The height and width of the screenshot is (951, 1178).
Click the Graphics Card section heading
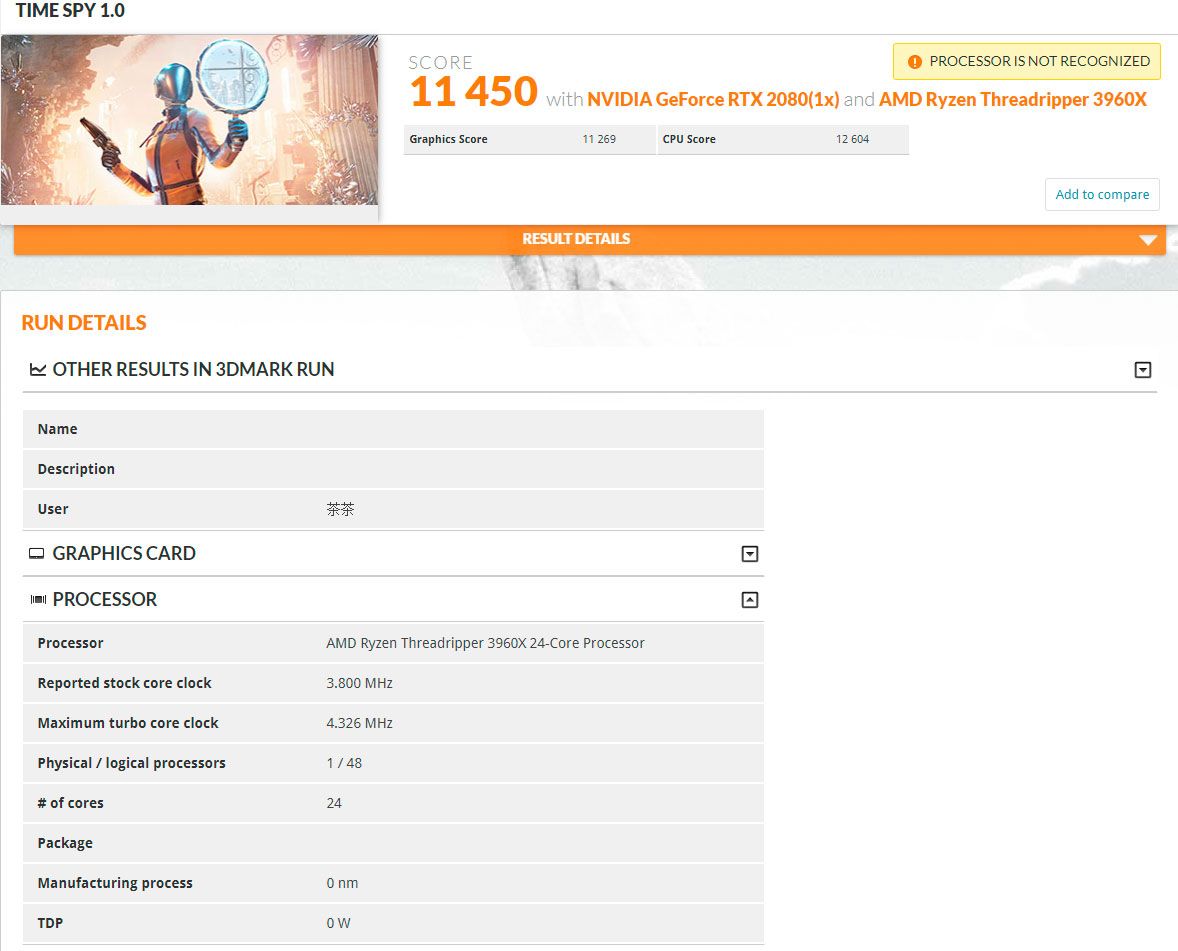(x=124, y=554)
